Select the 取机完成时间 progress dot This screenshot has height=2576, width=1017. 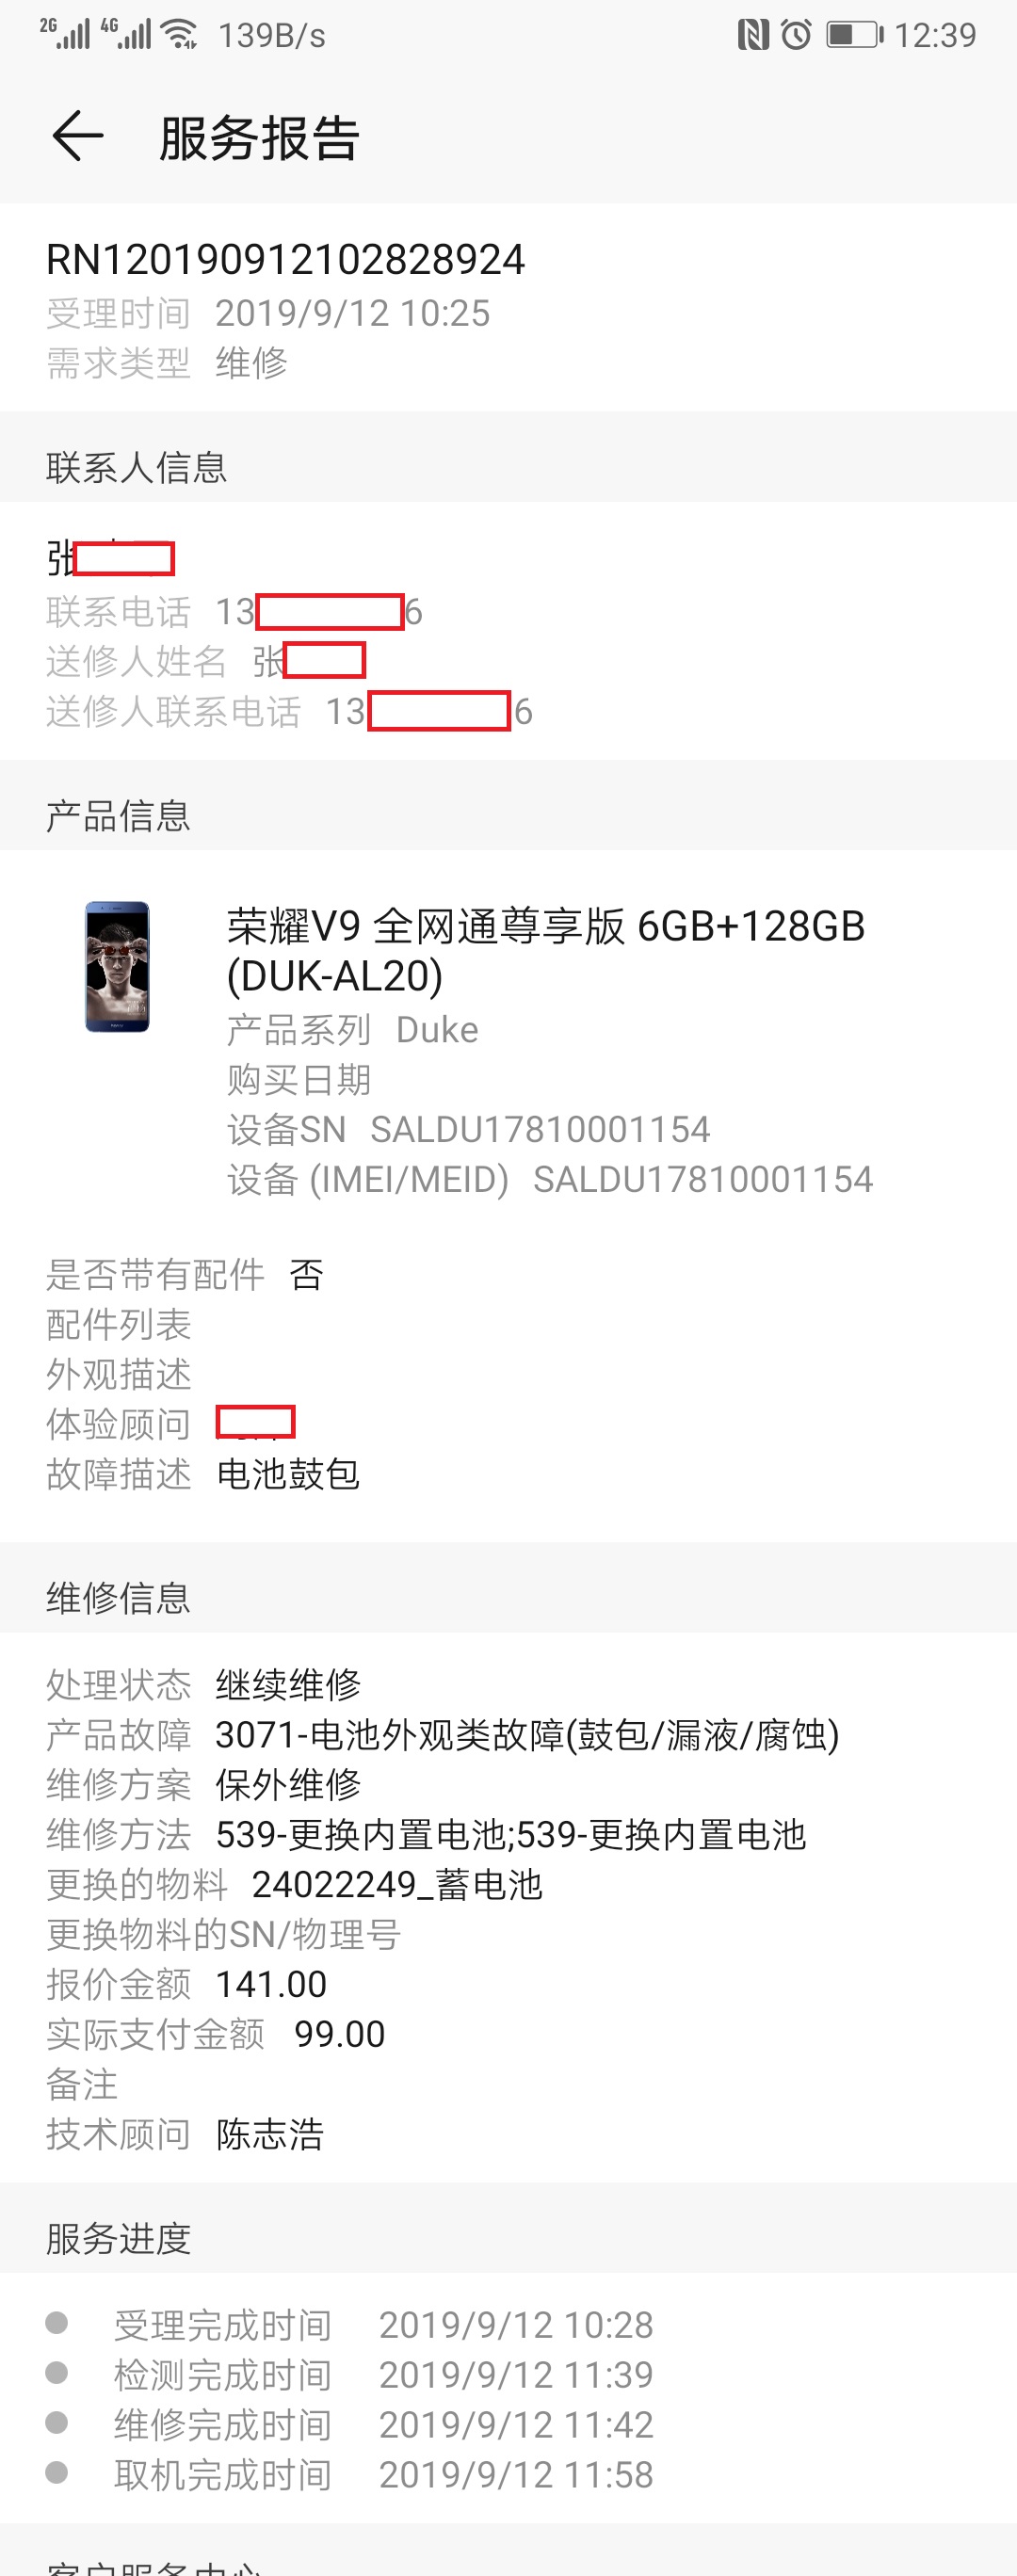[x=57, y=2472]
